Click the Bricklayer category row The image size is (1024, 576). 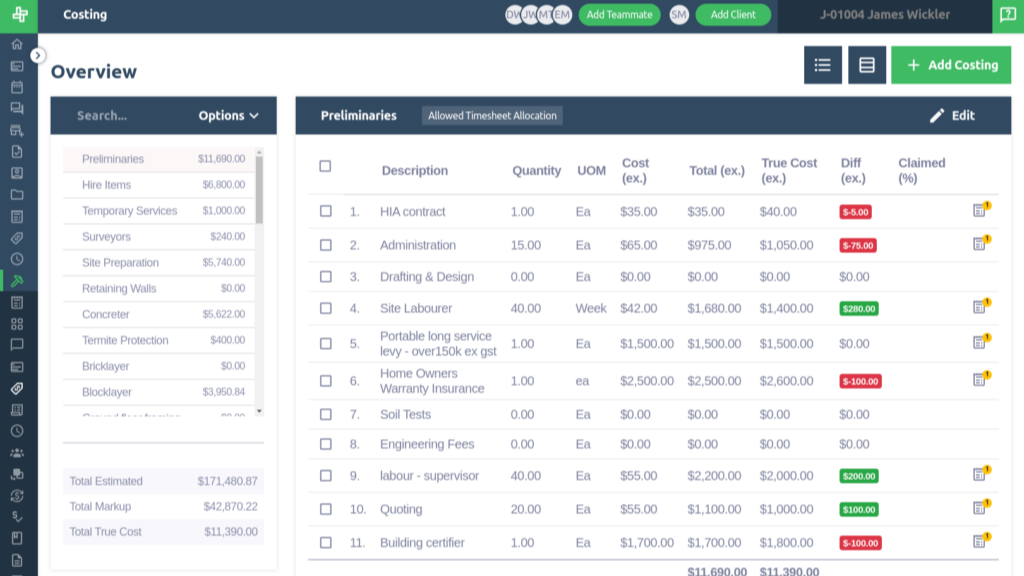[x=159, y=366]
